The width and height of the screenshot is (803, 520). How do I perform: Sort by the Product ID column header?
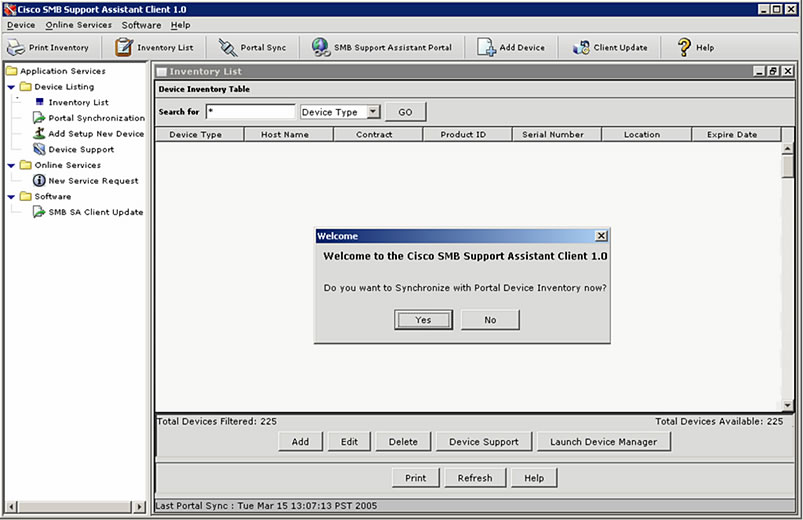(x=468, y=134)
